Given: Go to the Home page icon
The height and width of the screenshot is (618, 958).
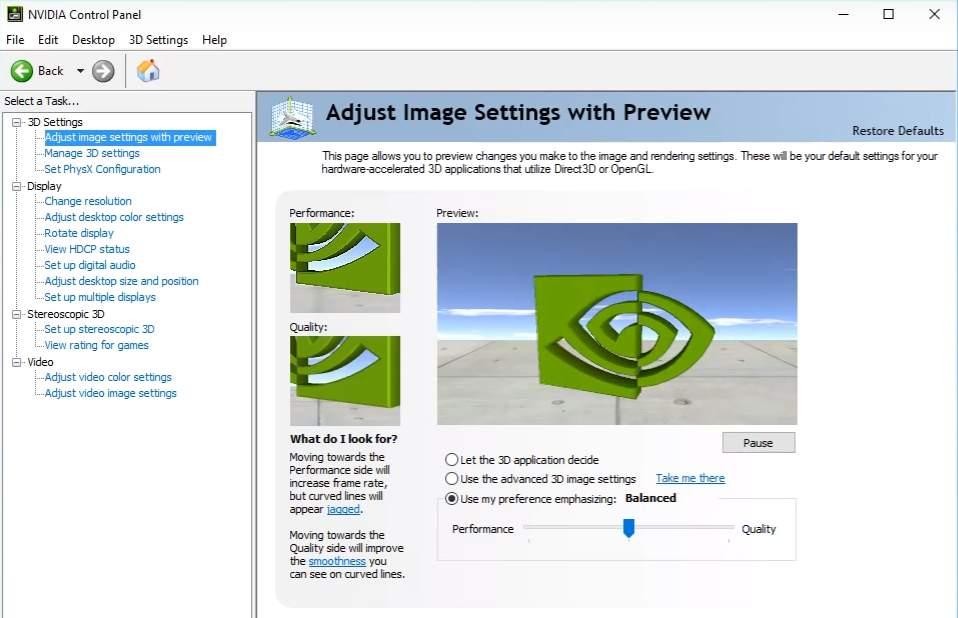Looking at the screenshot, I should (148, 71).
